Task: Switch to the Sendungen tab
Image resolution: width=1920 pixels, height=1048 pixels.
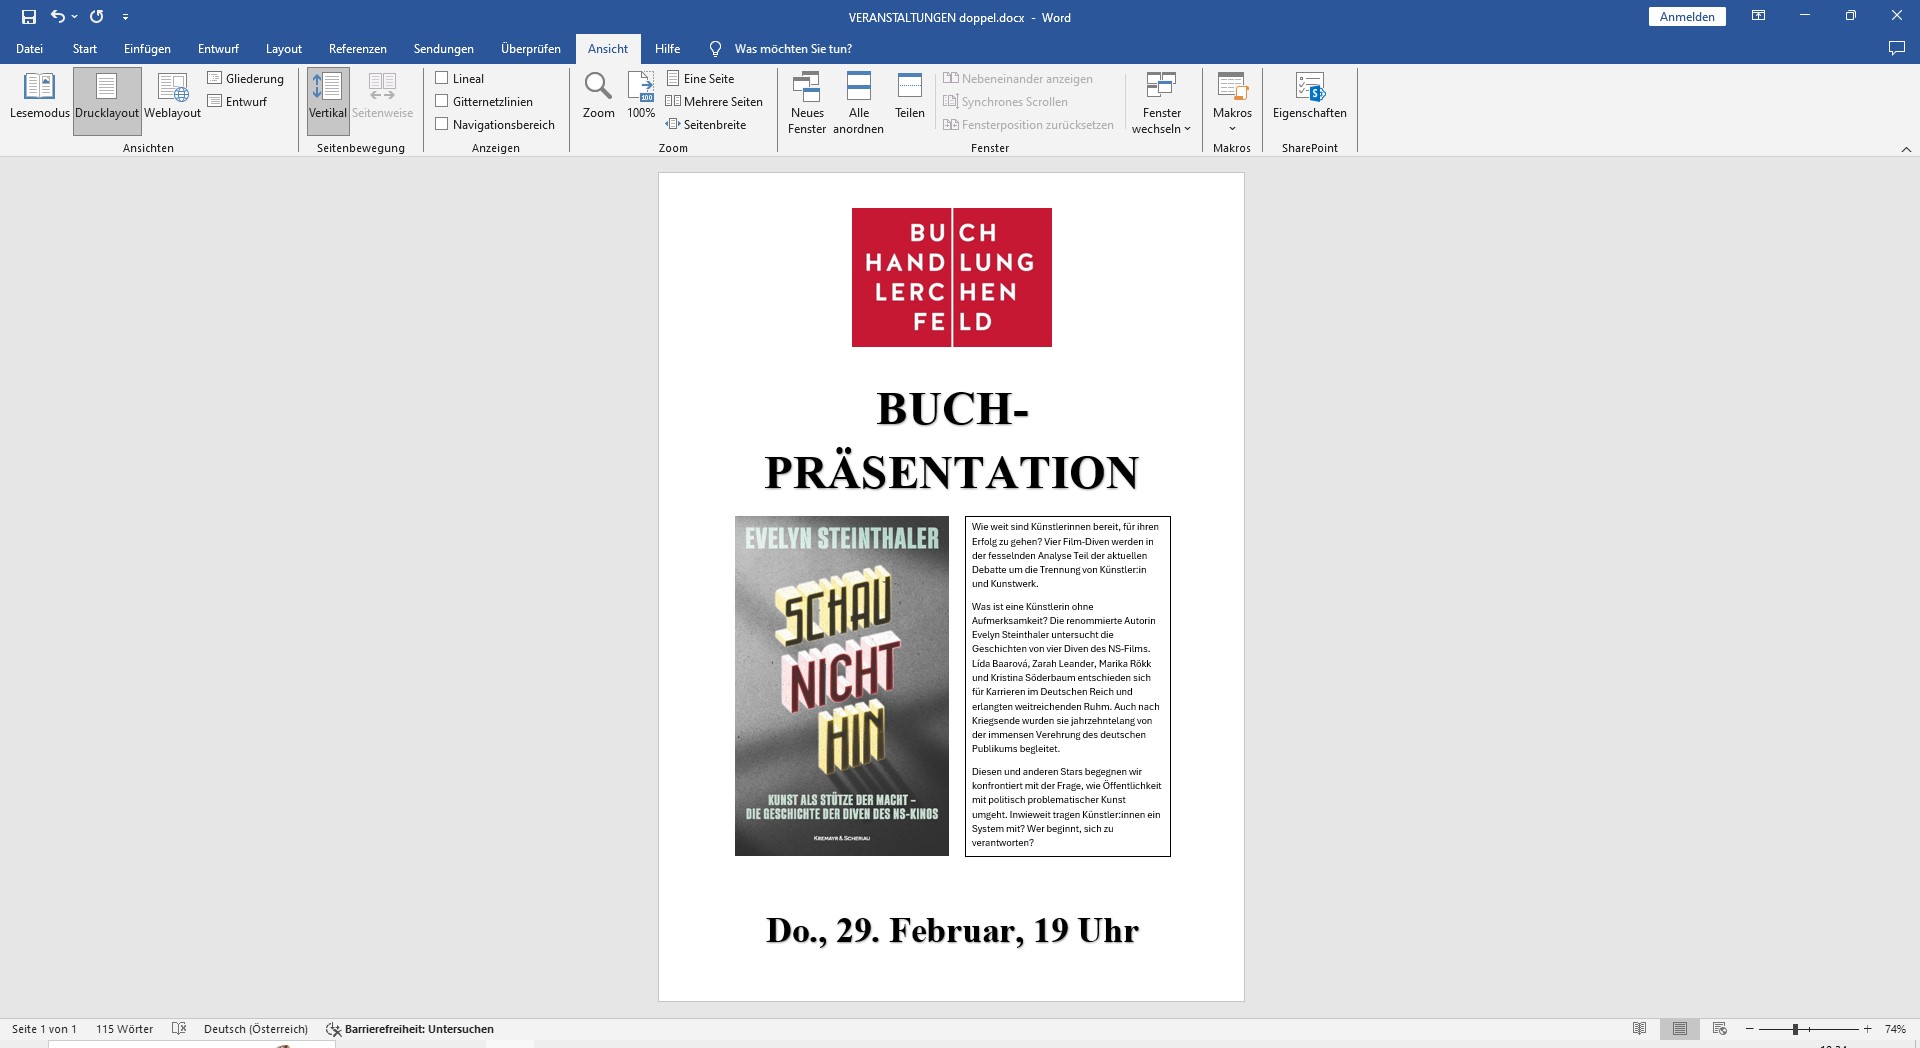Action: coord(444,48)
